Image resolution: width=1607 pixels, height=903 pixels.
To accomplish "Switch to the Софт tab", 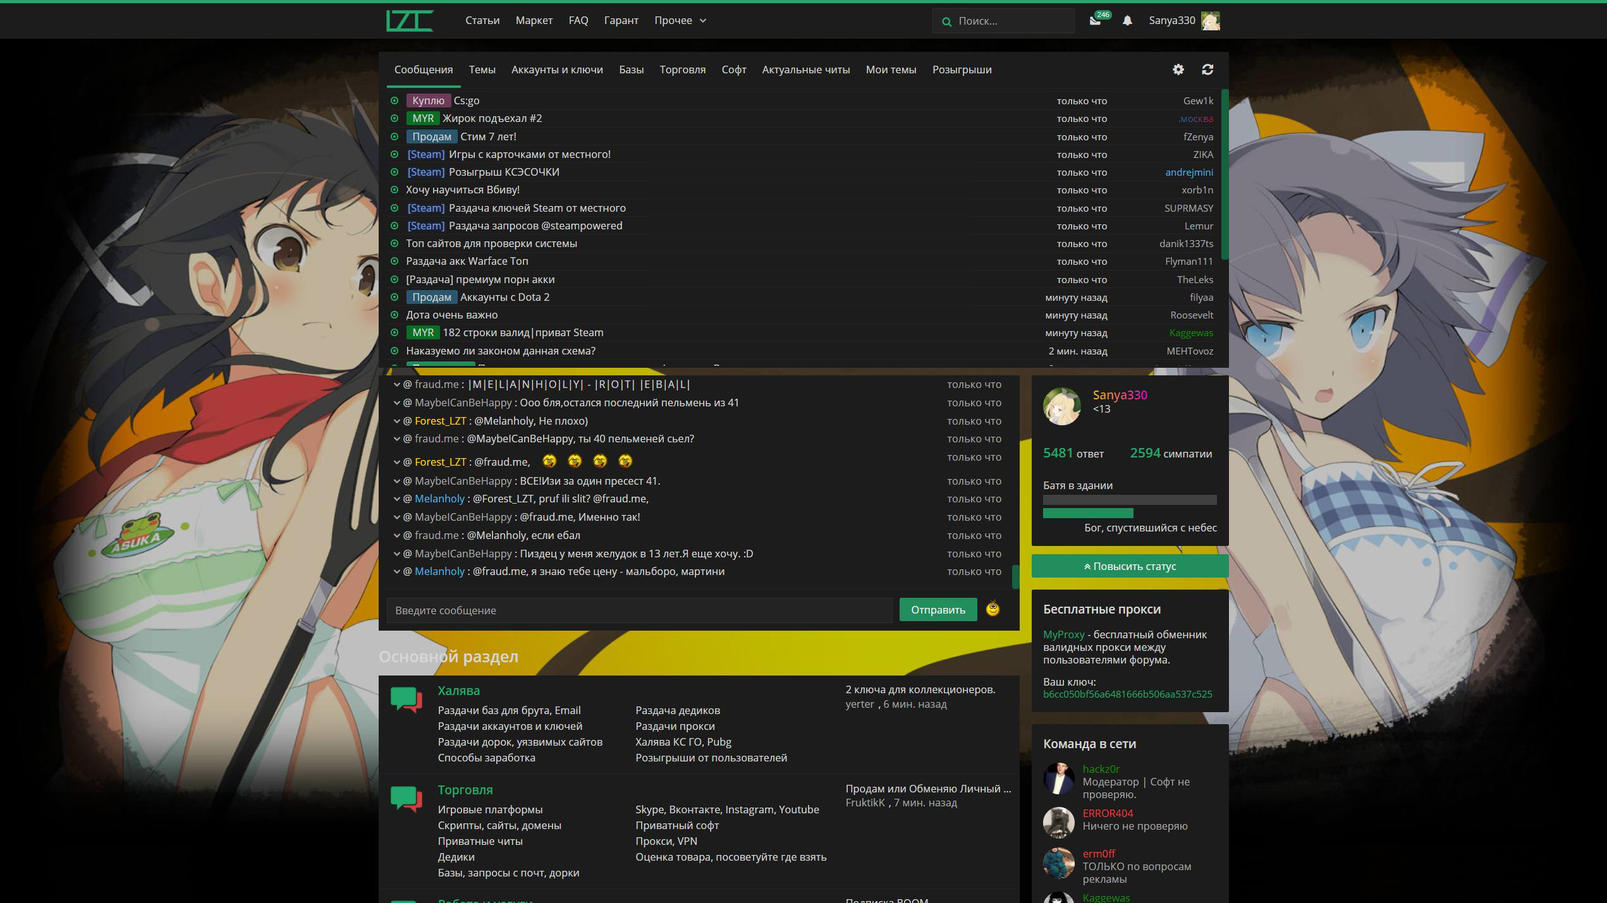I will pyautogui.click(x=734, y=70).
